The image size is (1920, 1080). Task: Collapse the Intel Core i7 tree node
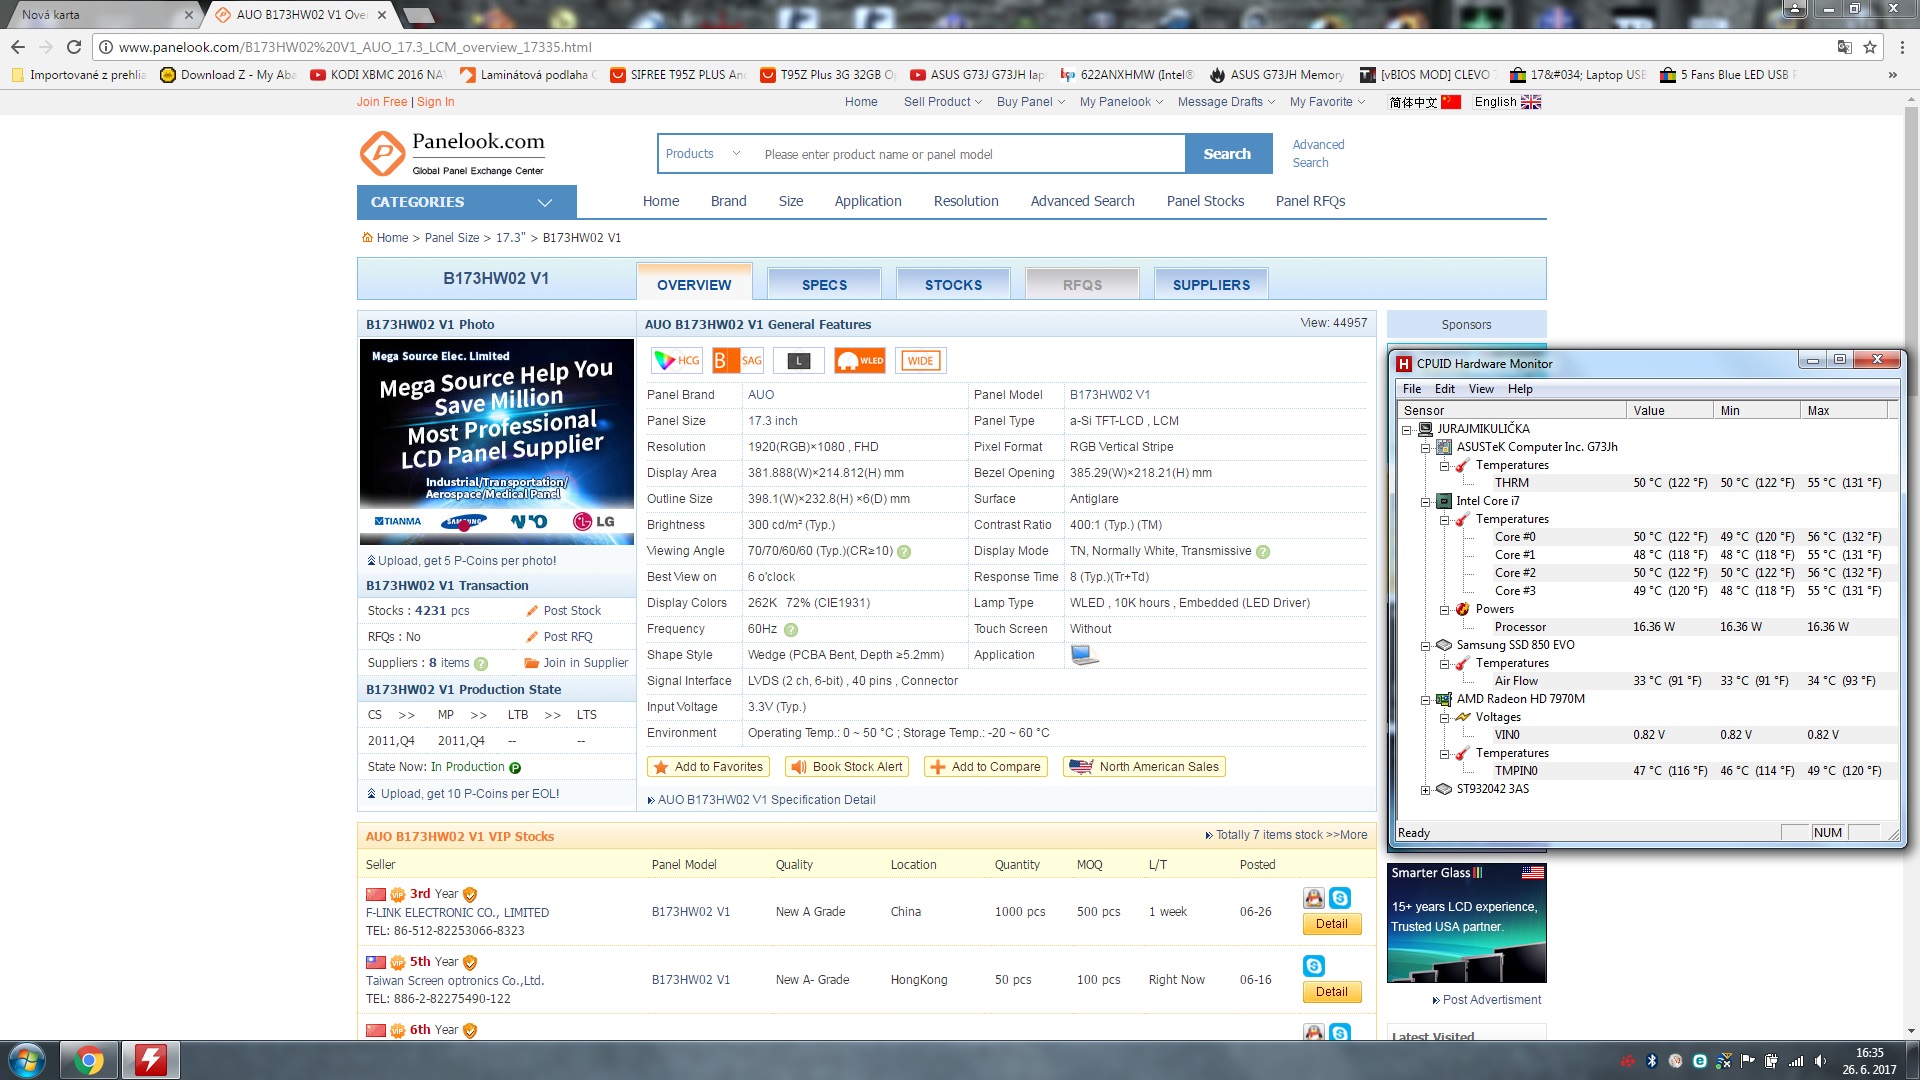1425,502
